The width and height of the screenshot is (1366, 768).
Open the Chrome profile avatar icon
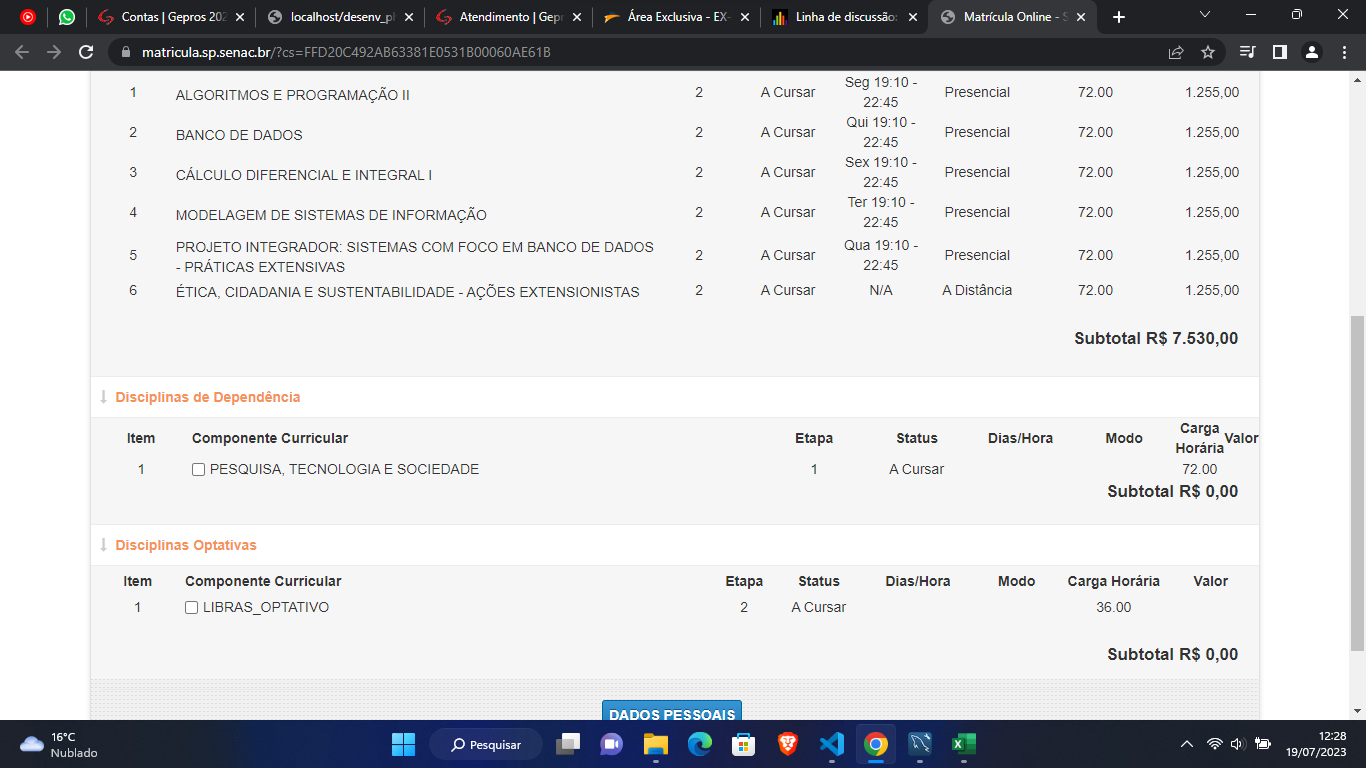(x=1313, y=52)
